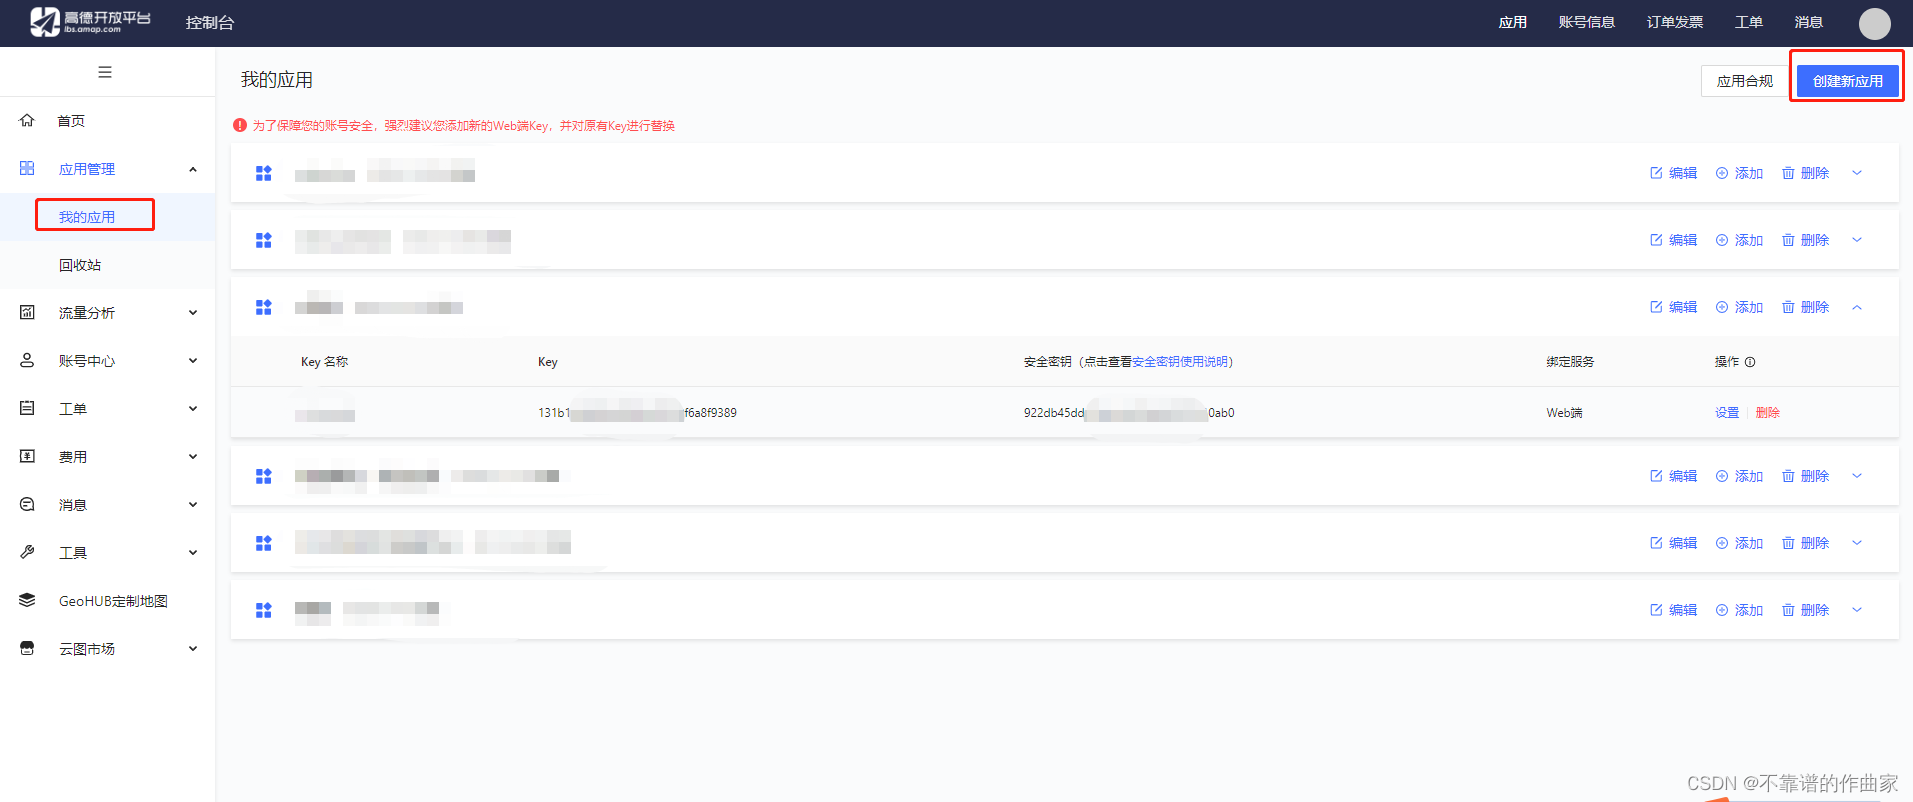The width and height of the screenshot is (1913, 802).
Task: Click the Key 名称 column header
Action: tap(324, 362)
